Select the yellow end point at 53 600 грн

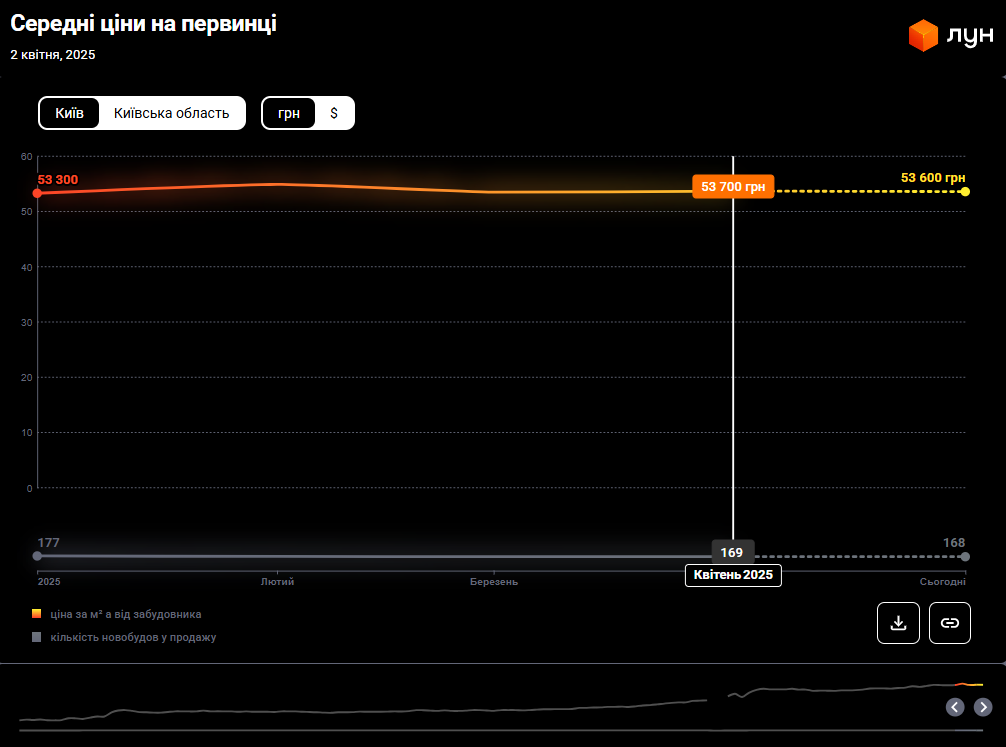point(965,191)
